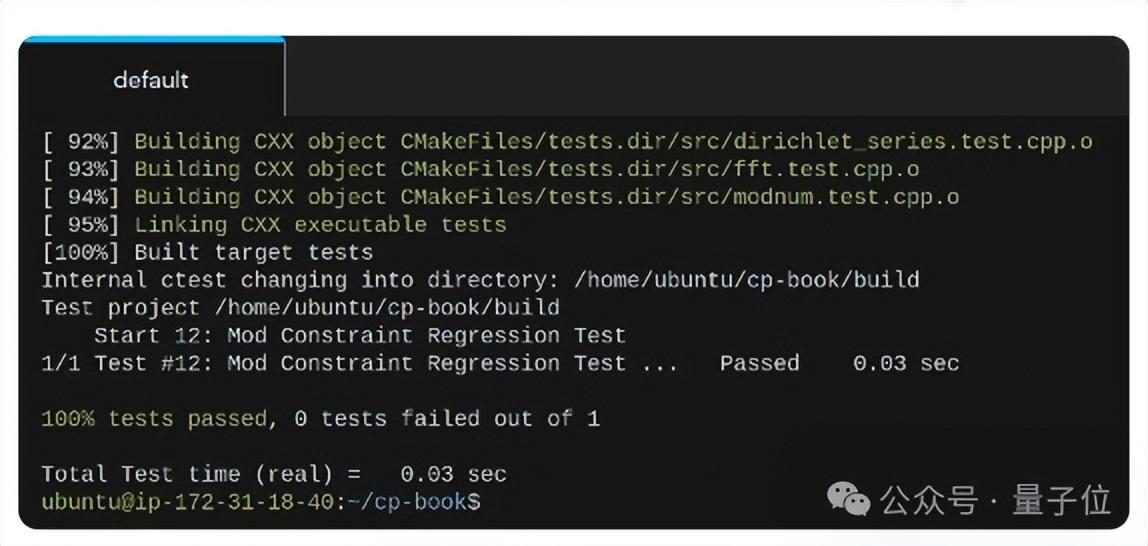Click the "公众号 · 量子位" watermark text
The image size is (1148, 546).
[x=995, y=499]
